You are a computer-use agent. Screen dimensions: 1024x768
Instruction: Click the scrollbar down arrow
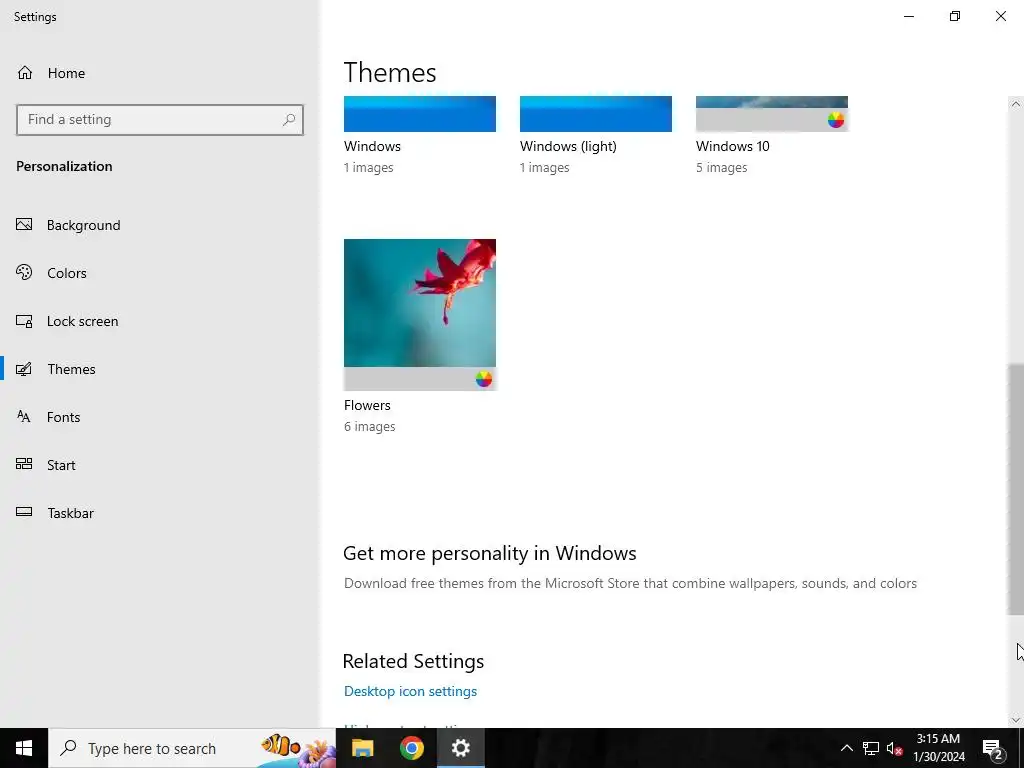coord(1016,720)
